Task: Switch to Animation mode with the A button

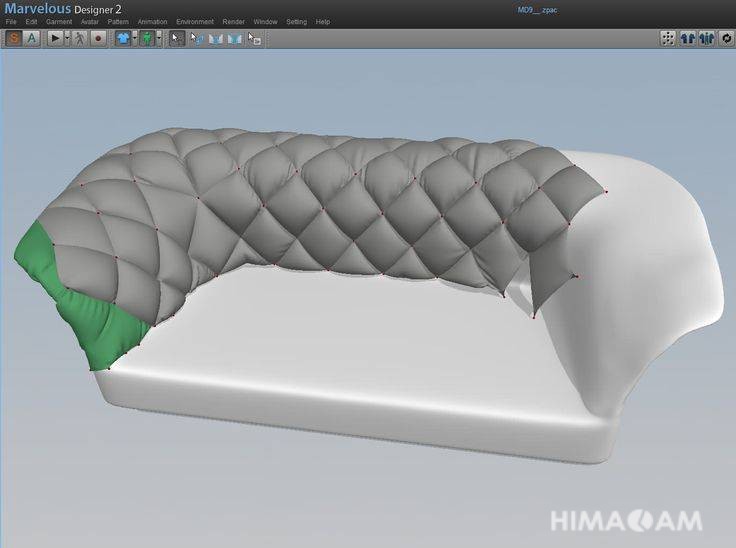Action: click(x=31, y=38)
